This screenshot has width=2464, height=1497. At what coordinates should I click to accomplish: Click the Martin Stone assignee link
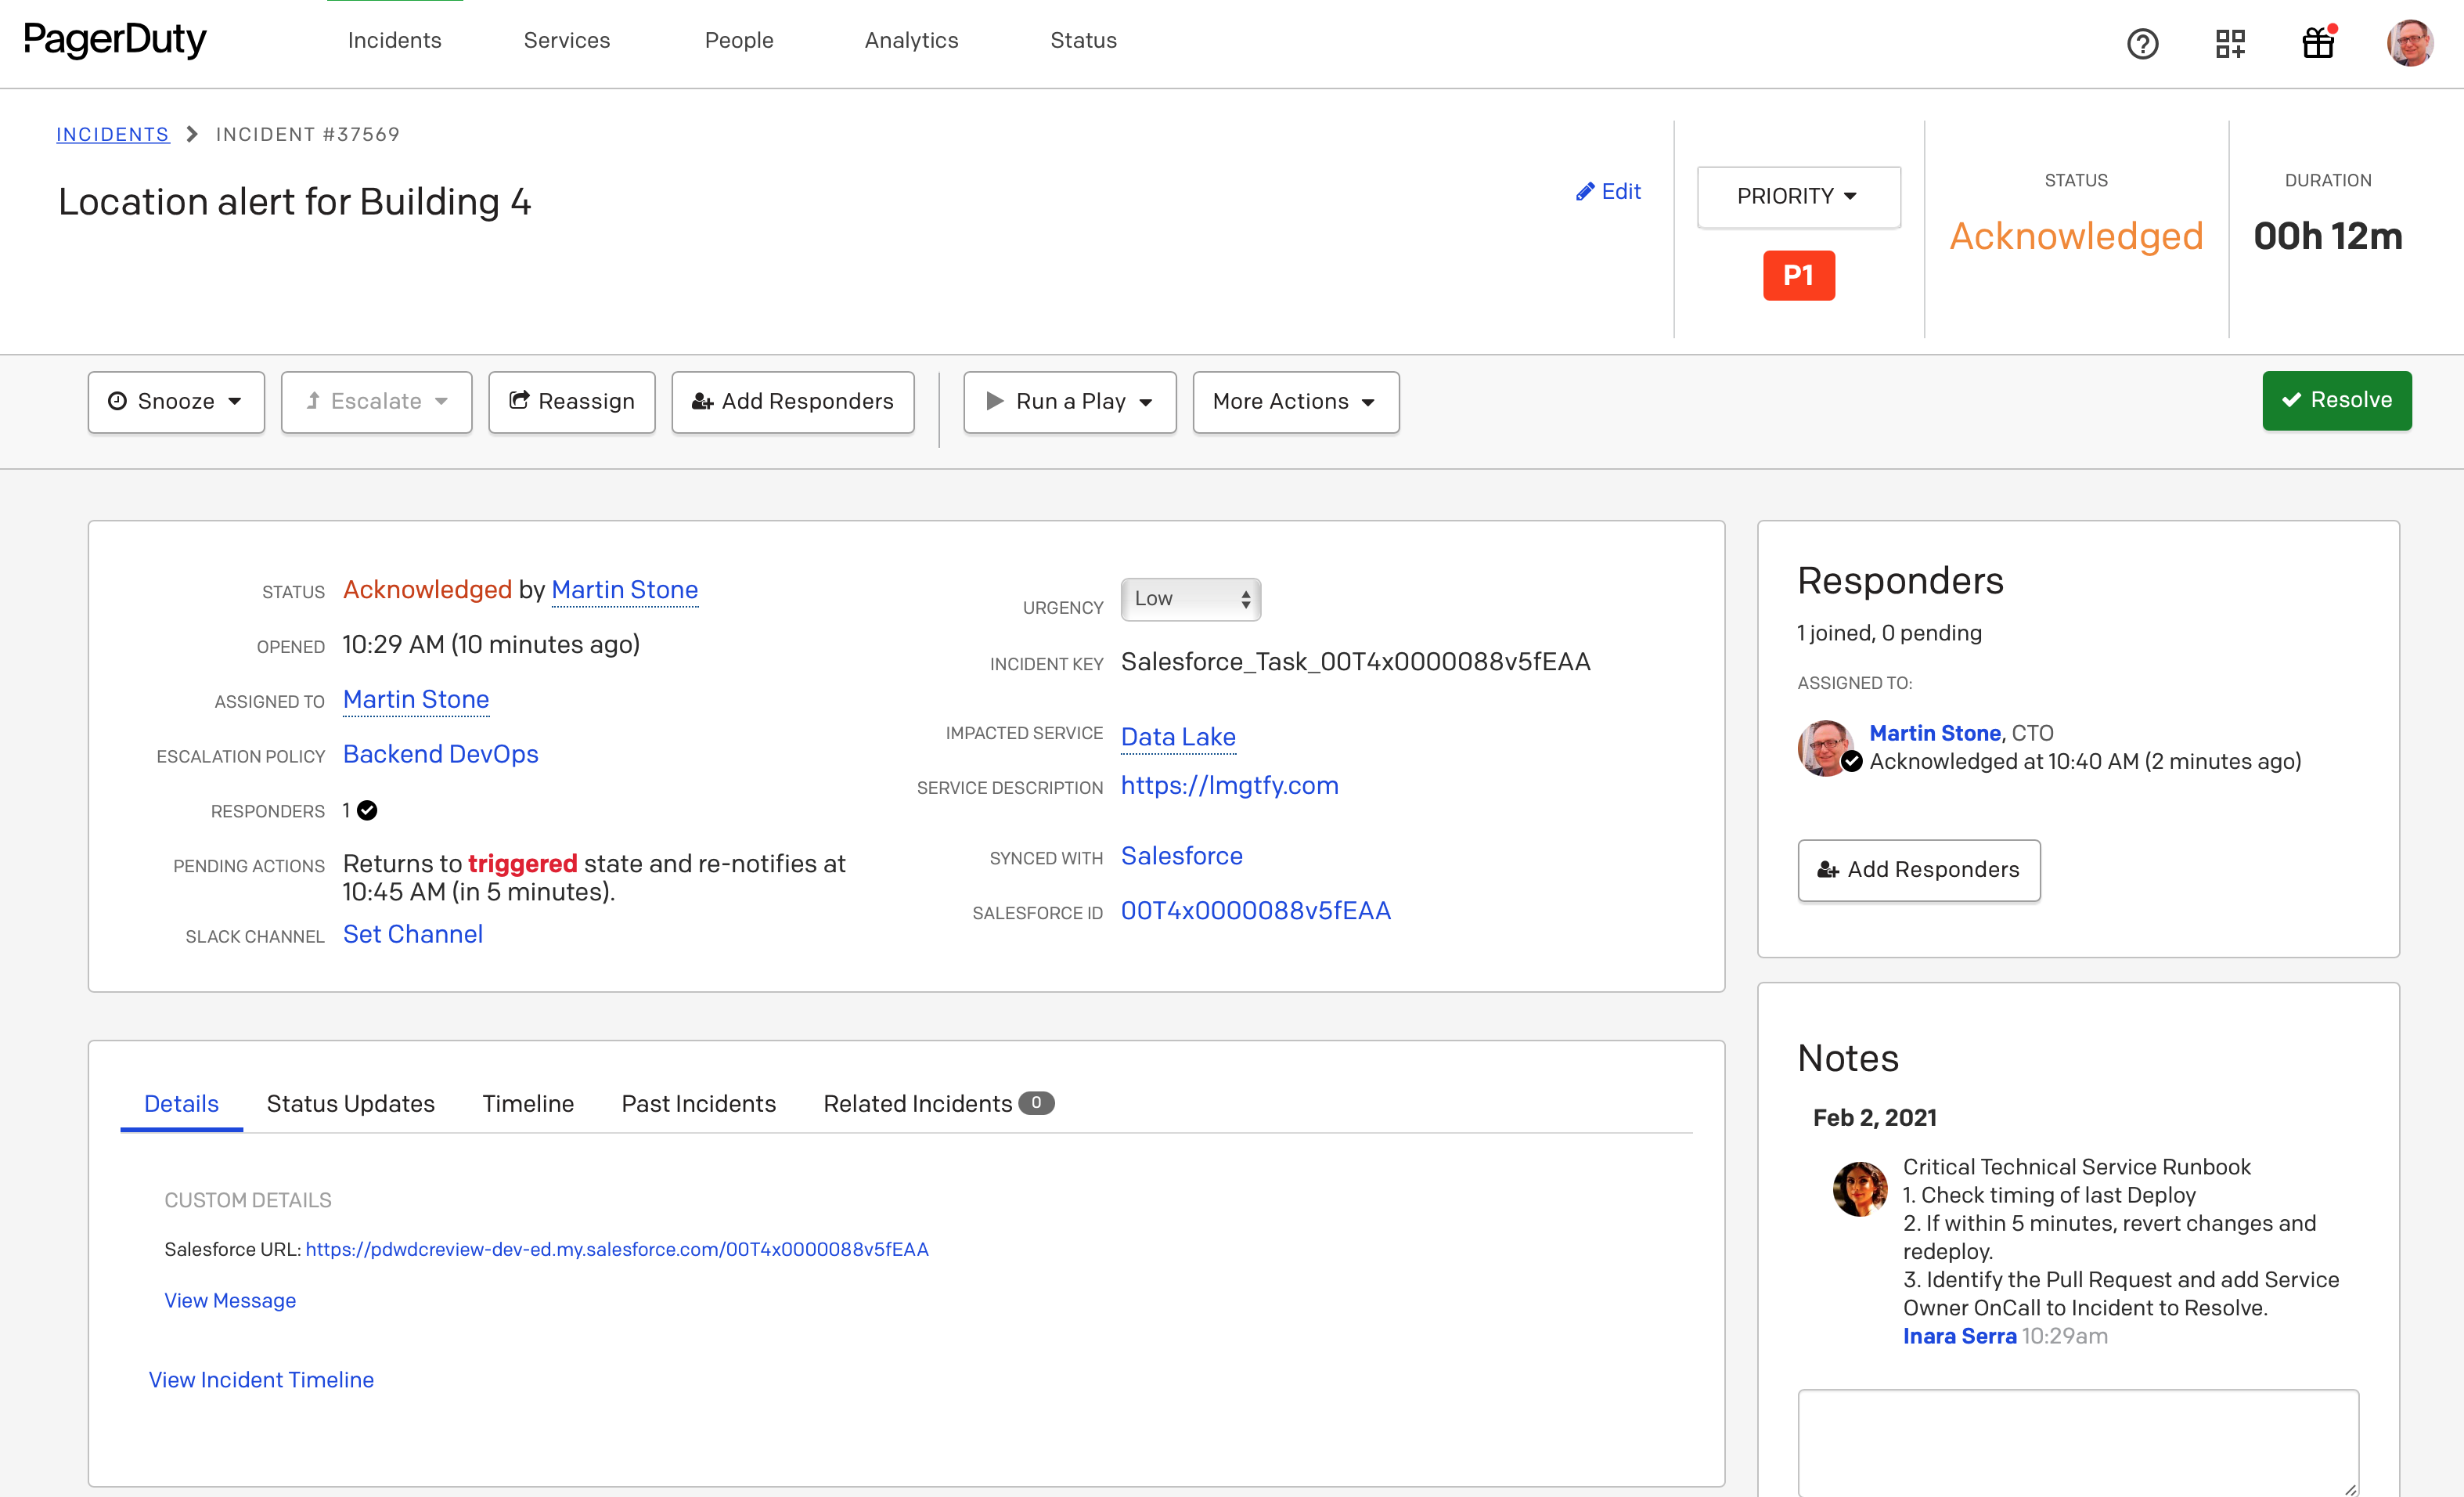417,699
